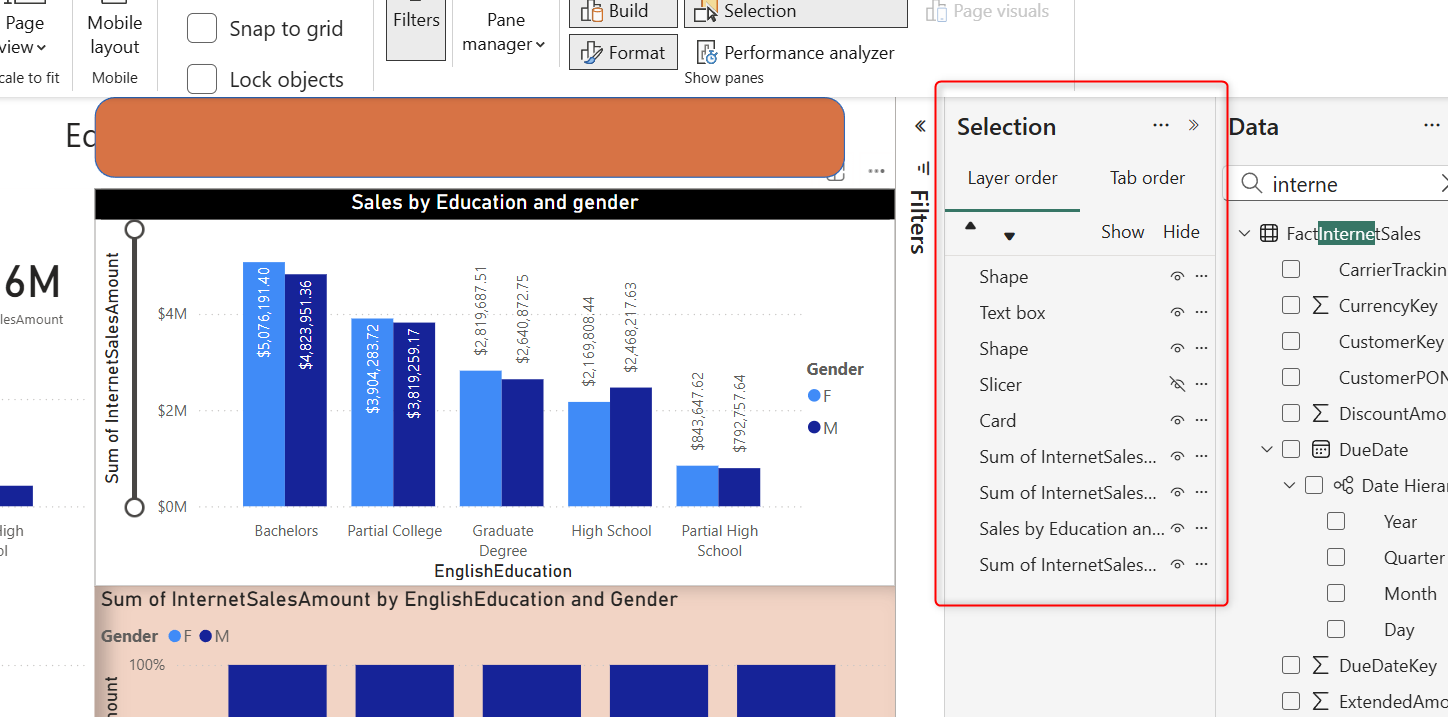Click the chart visual's more options ellipsis

(x=876, y=171)
